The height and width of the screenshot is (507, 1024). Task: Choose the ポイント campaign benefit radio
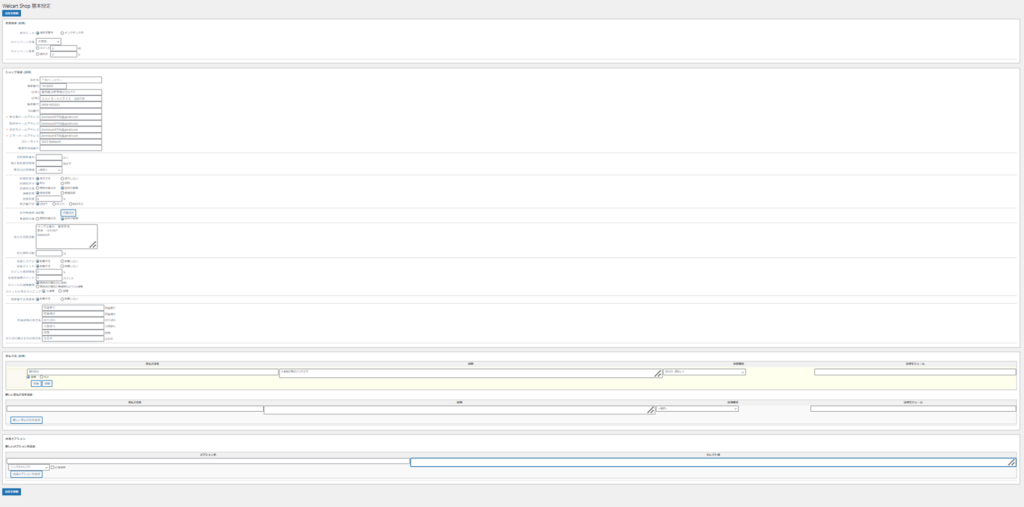[38, 47]
